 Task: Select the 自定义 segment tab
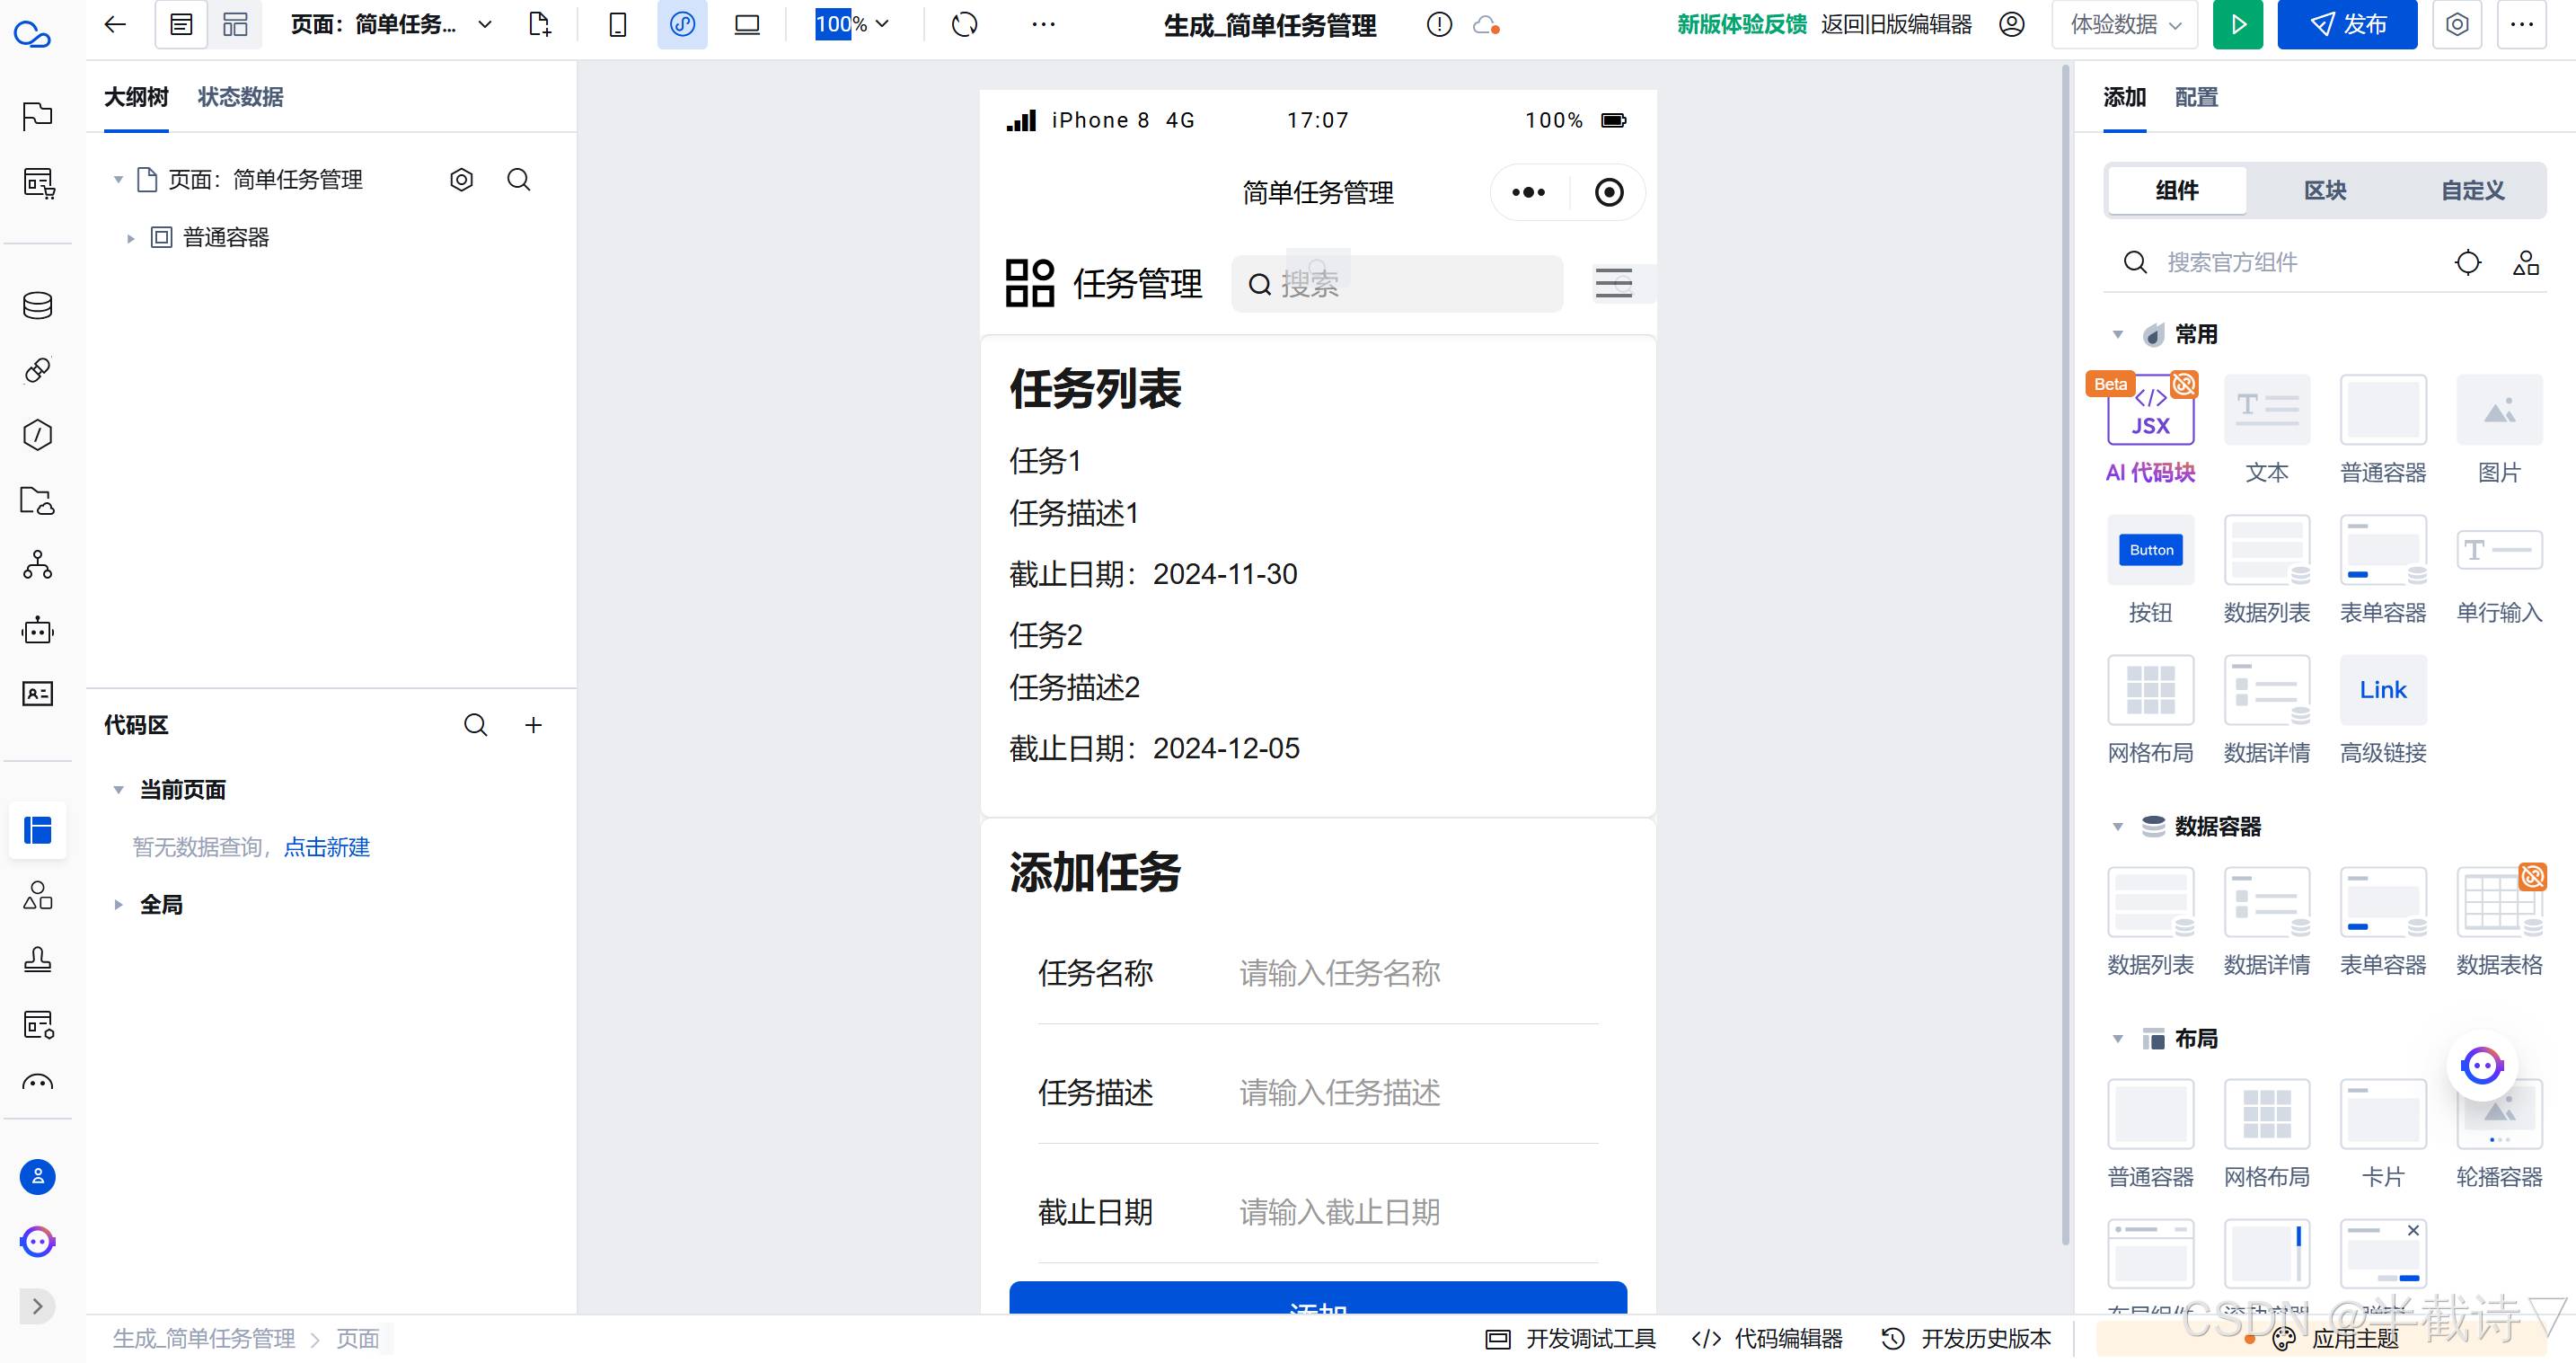click(2472, 190)
